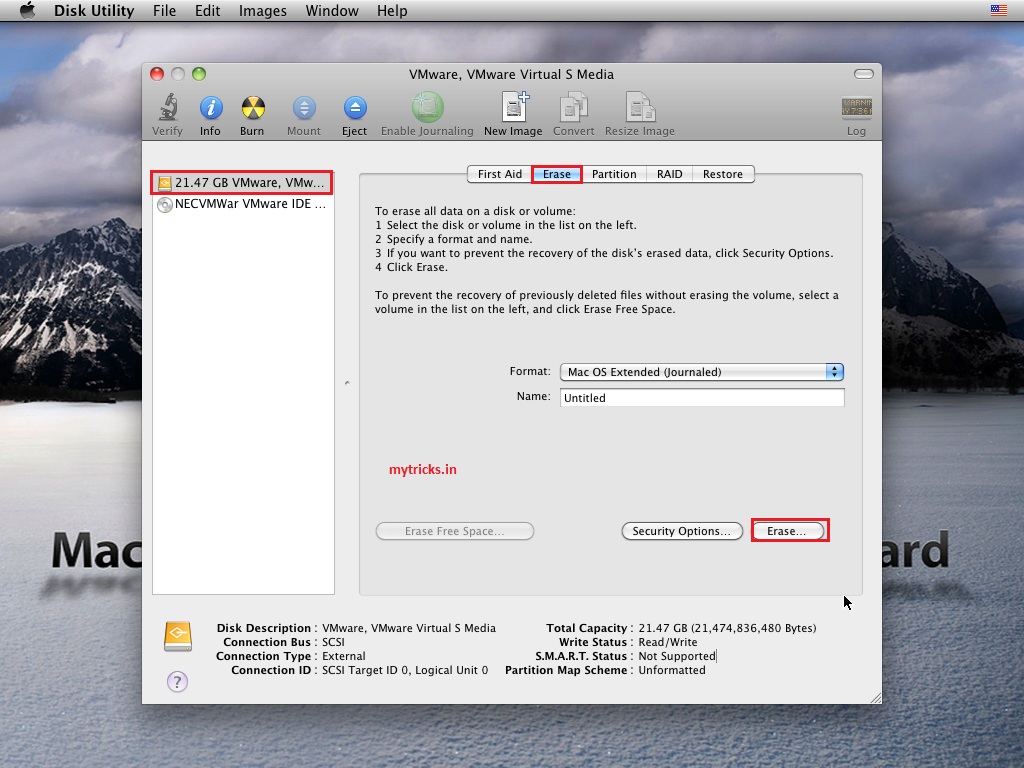The width and height of the screenshot is (1024, 768).
Task: Click the Mount toolbar icon
Action: [304, 107]
